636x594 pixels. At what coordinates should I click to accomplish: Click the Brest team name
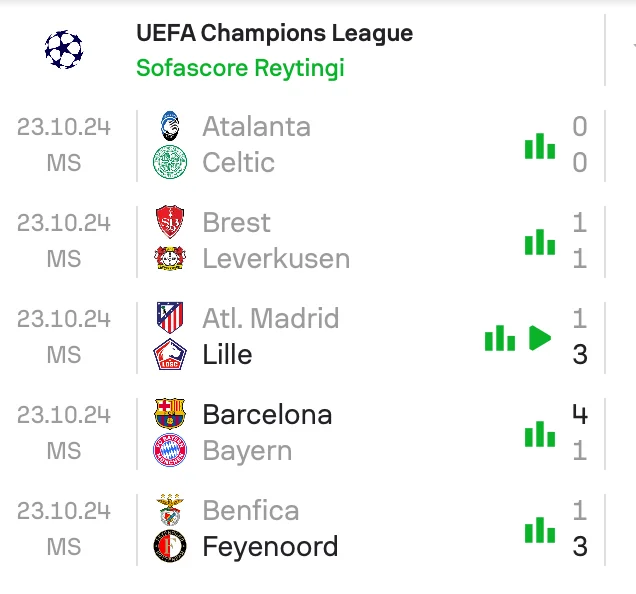tap(236, 222)
